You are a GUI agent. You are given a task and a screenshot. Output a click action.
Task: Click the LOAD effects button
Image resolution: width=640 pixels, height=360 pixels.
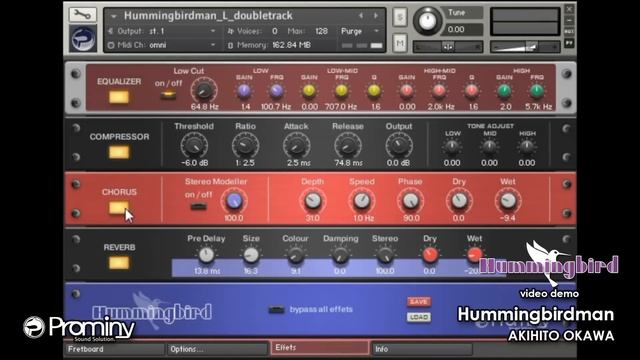click(419, 317)
